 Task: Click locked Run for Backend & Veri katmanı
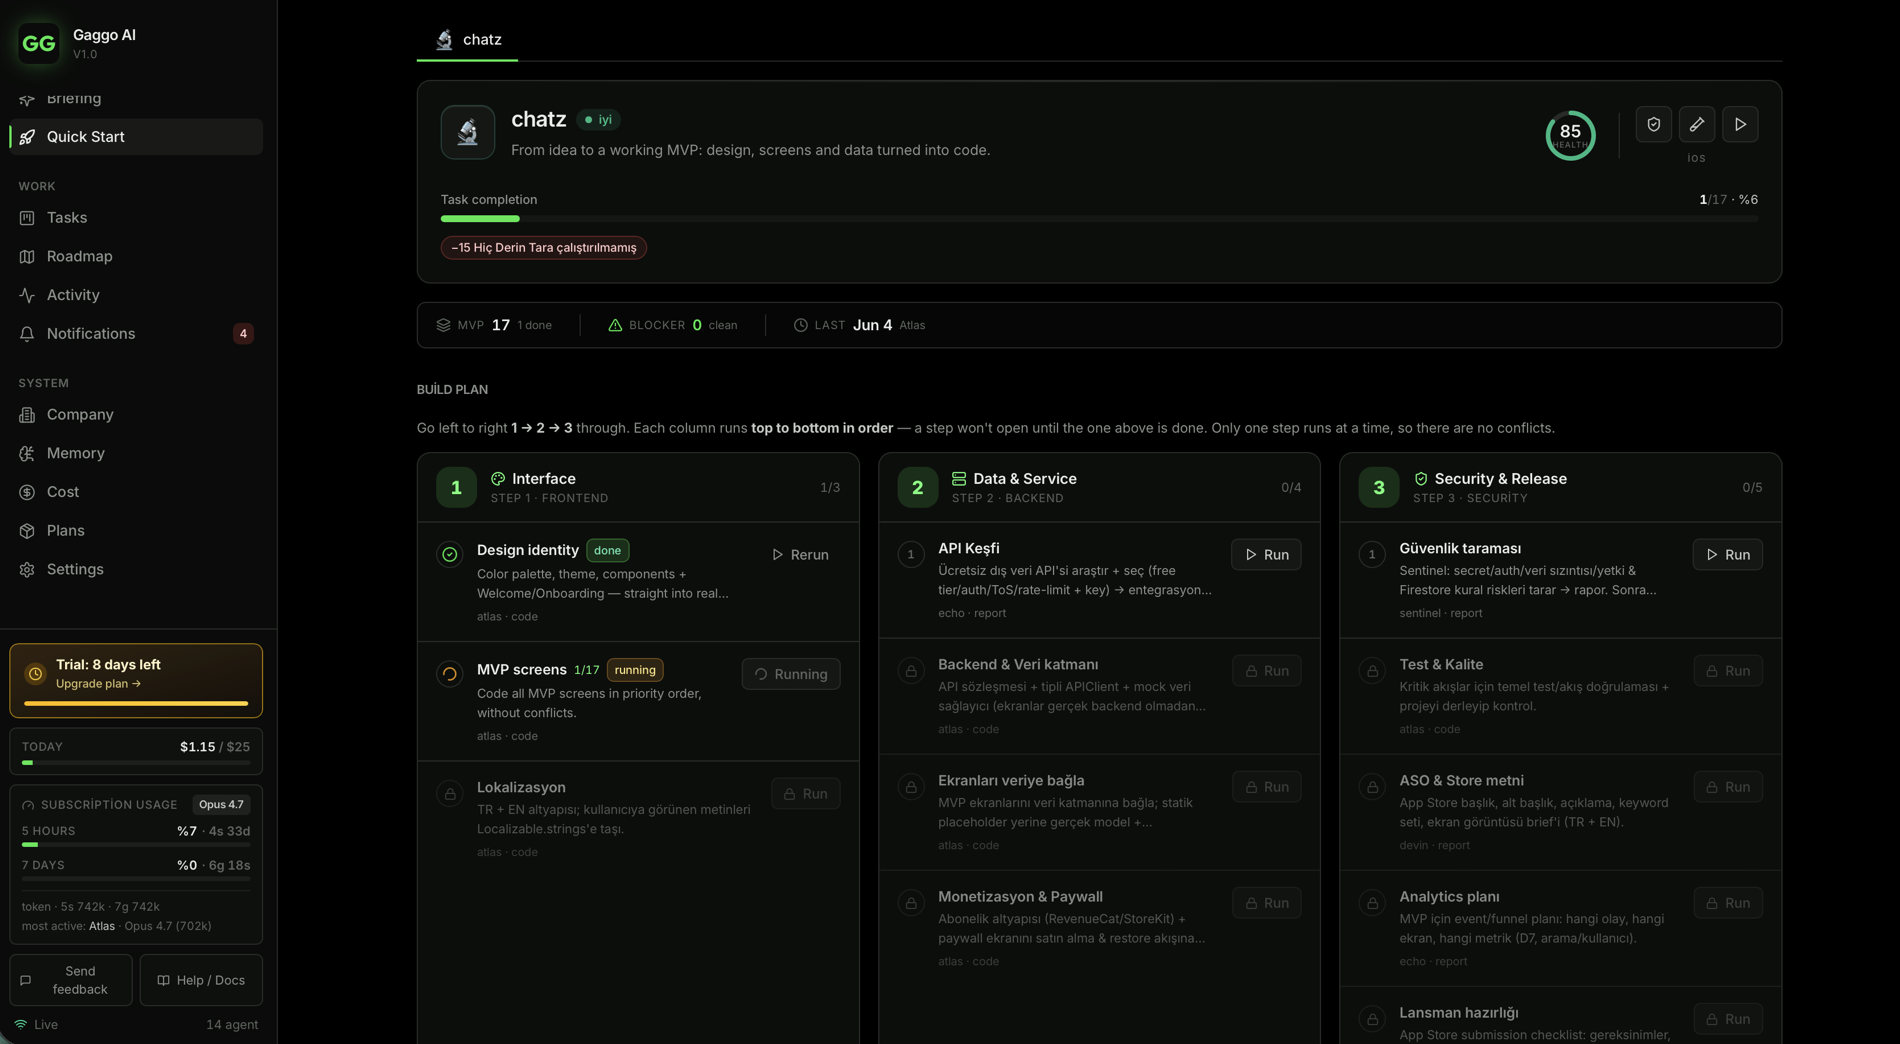coord(1267,671)
